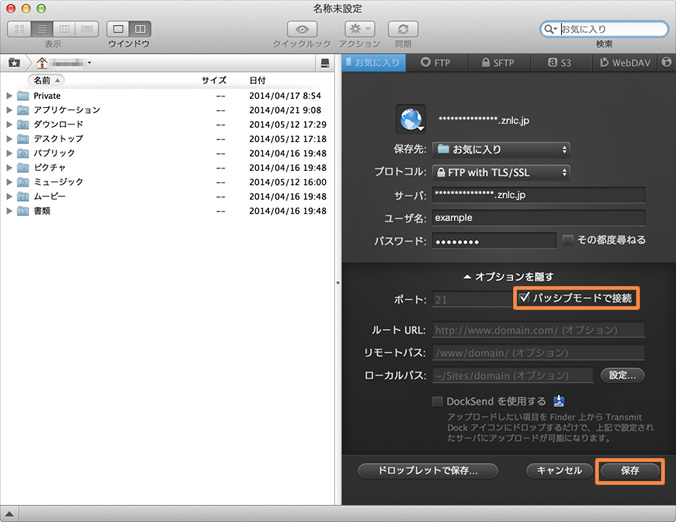Expand the Private folder
Viewport: 676px width, 522px height.
(9, 96)
